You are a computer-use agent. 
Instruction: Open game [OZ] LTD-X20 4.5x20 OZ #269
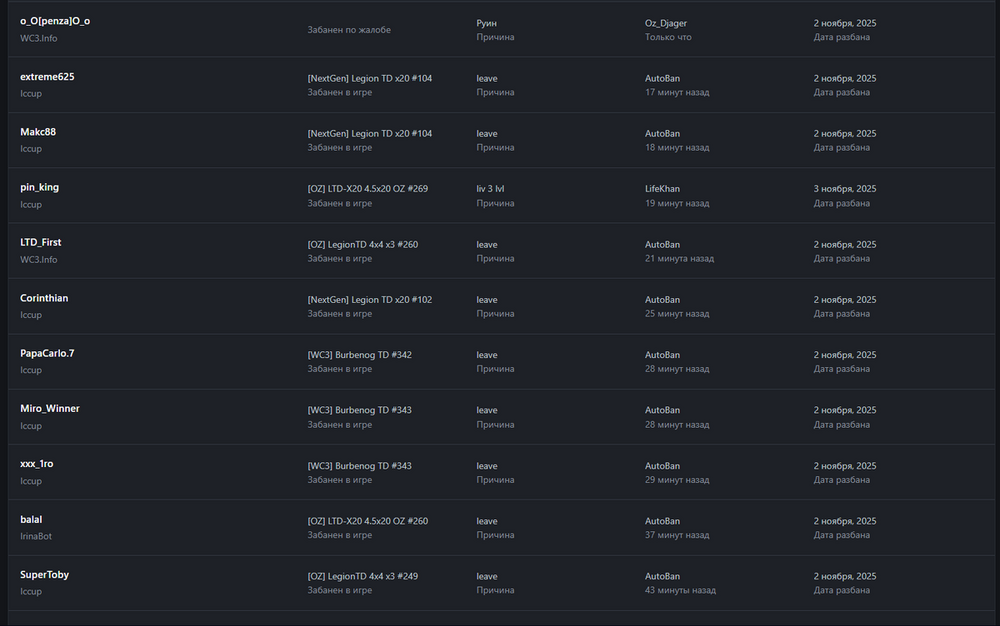coord(367,189)
